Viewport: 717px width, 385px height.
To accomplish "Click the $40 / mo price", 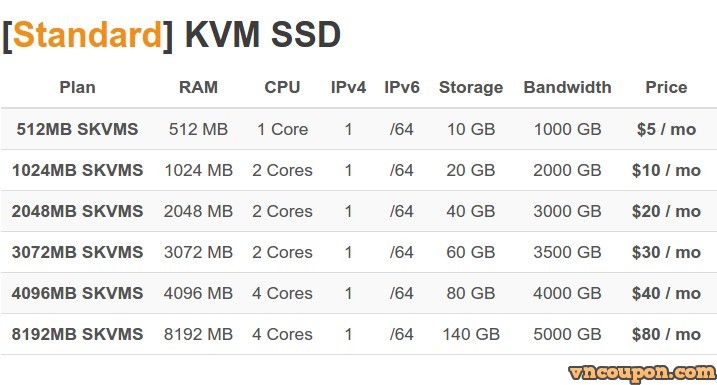I will (666, 293).
